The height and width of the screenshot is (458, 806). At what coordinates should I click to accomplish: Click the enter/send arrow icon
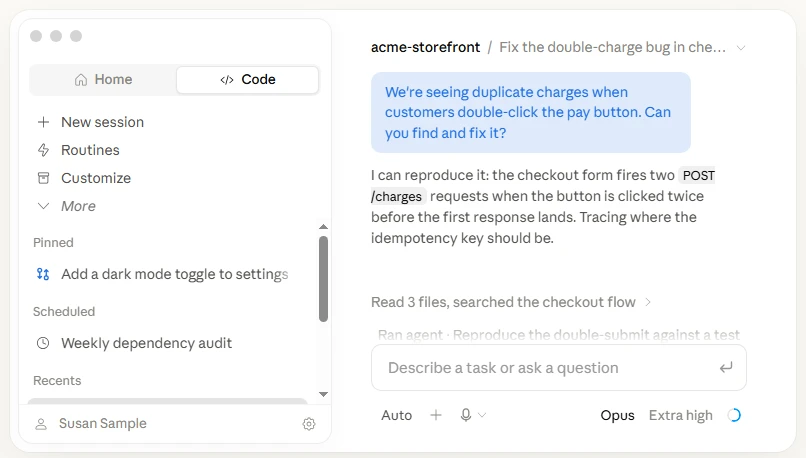[x=726, y=368]
